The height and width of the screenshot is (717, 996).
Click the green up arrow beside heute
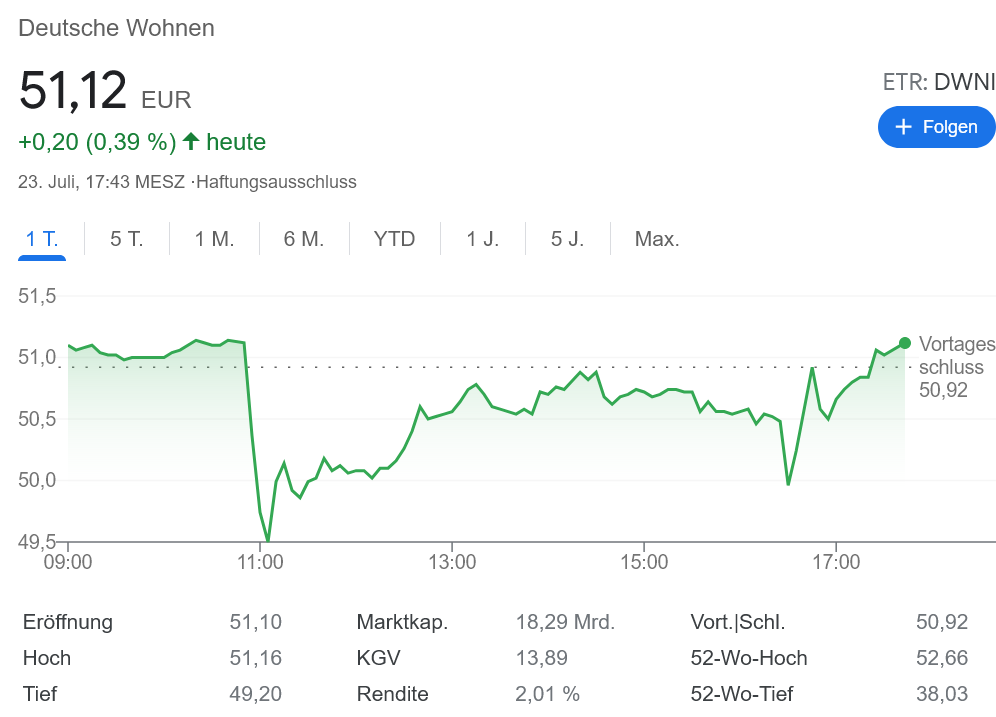(x=191, y=142)
